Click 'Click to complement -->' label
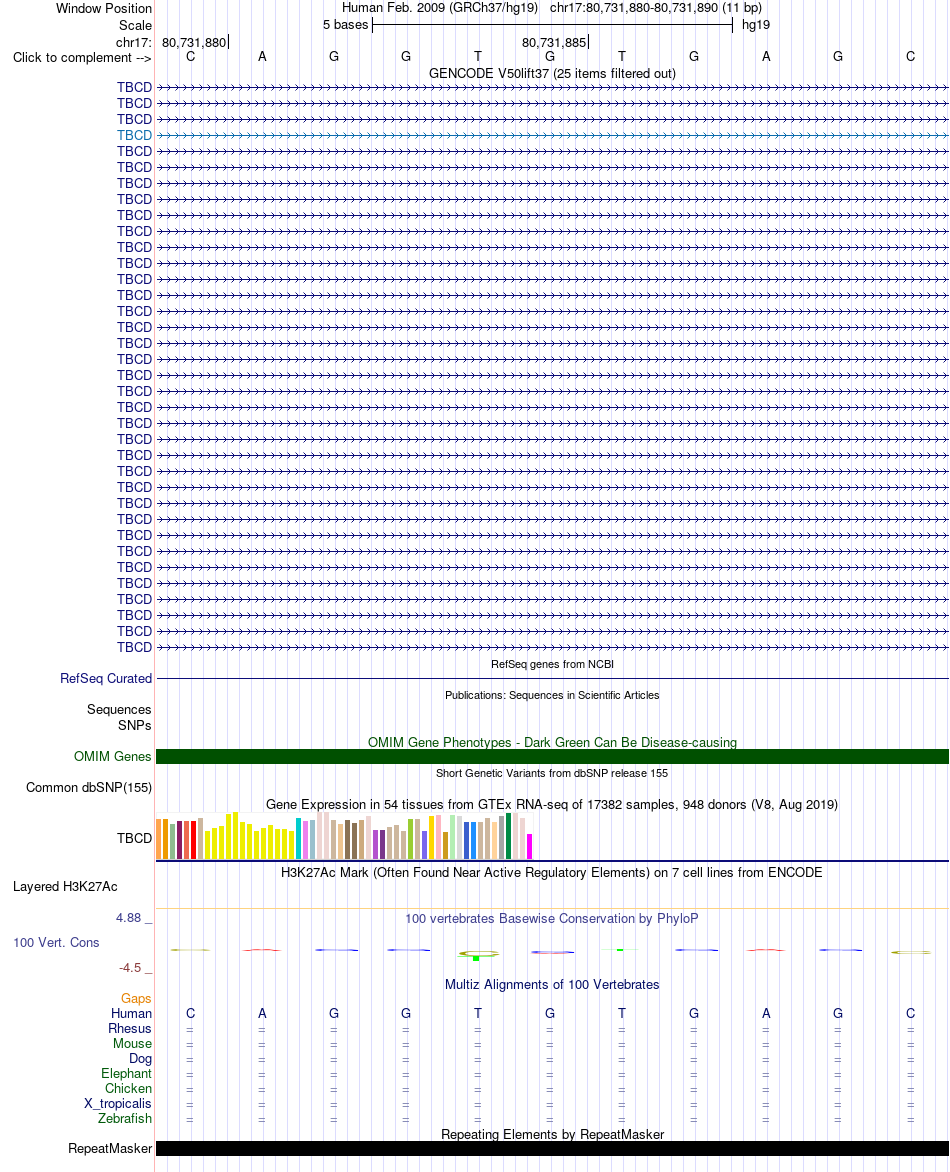This screenshot has height=1172, width=950. 82,58
